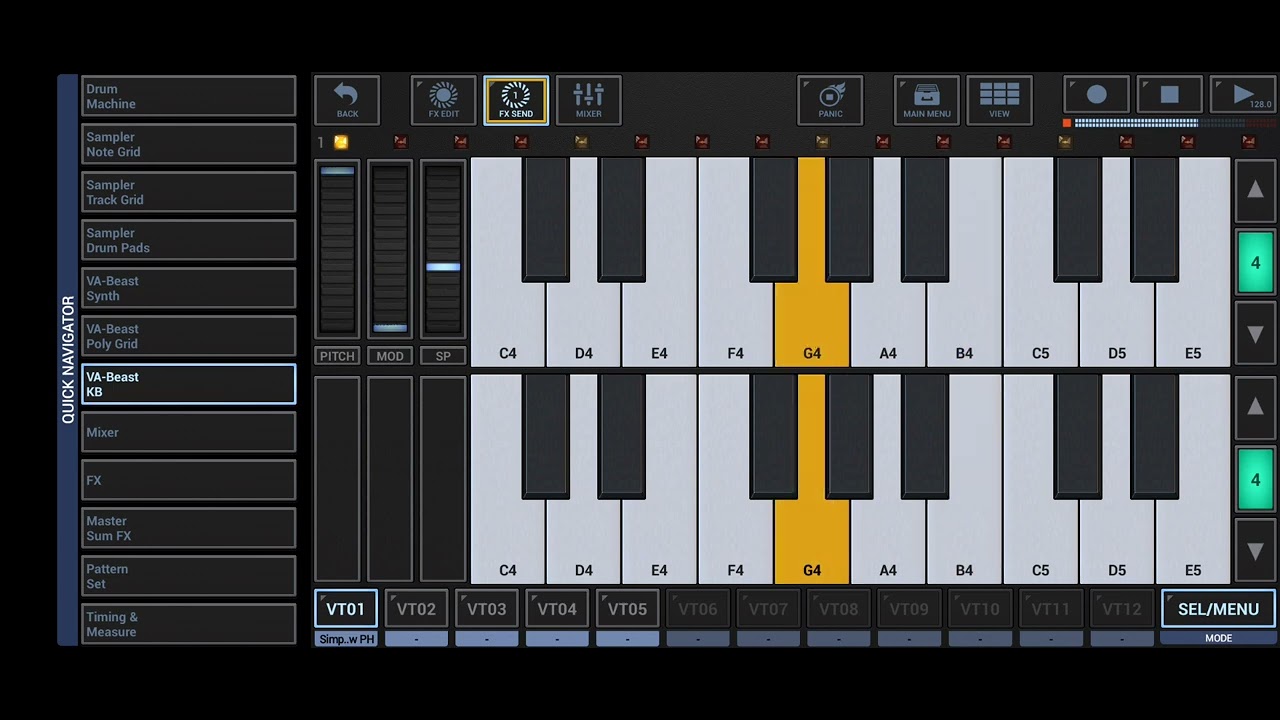
Task: Play C4 on the lower keyboard
Action: pos(508,542)
